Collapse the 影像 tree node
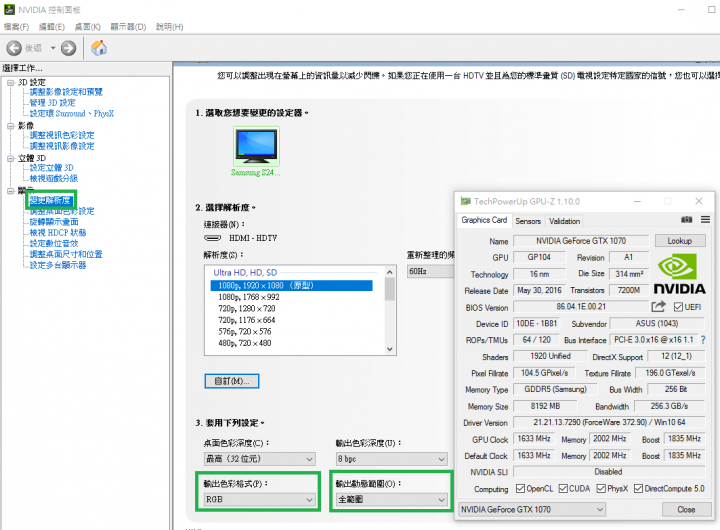Image resolution: width=720 pixels, height=530 pixels. (11, 126)
